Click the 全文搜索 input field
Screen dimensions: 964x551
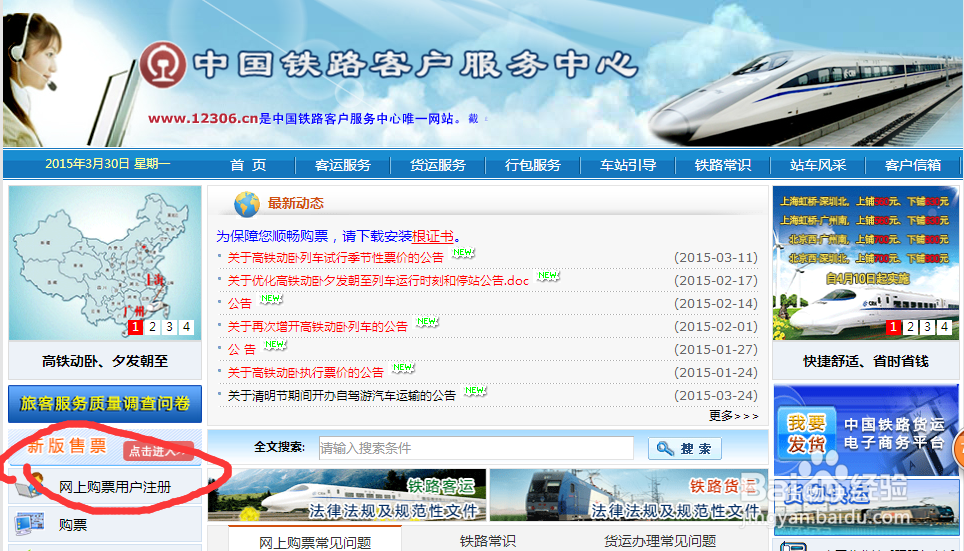click(x=476, y=448)
